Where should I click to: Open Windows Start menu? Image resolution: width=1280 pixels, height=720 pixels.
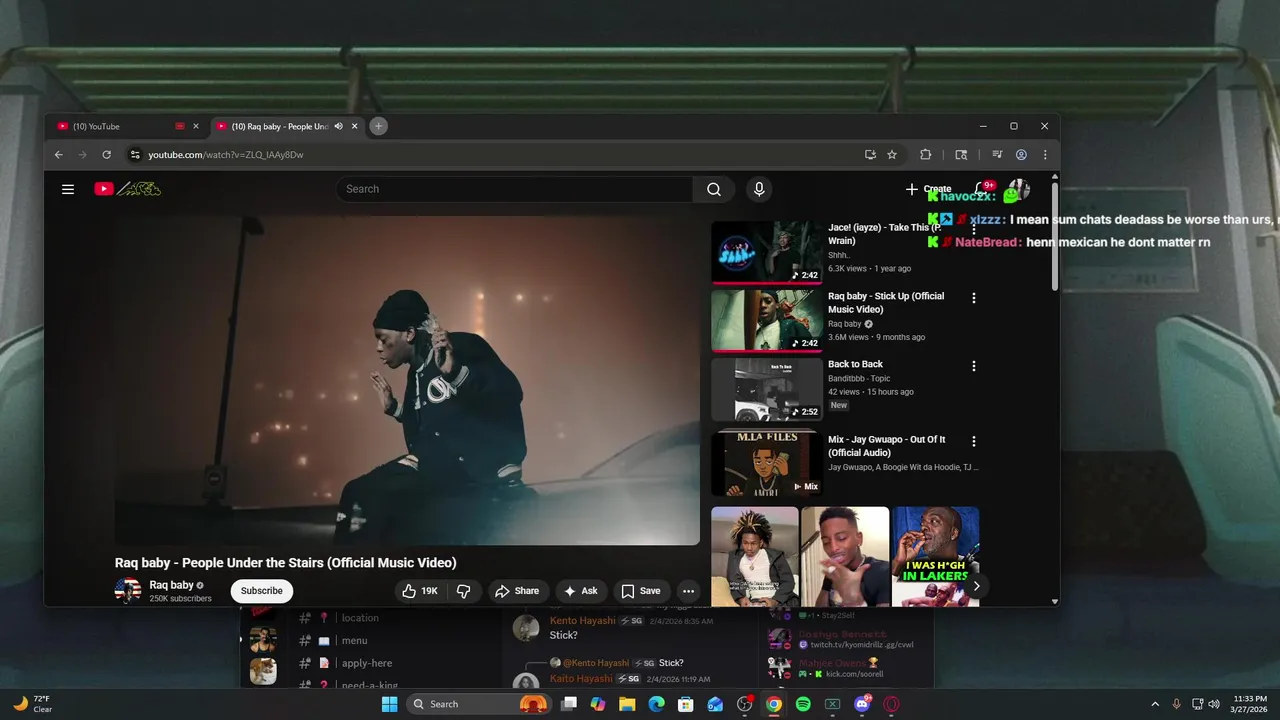(x=389, y=704)
